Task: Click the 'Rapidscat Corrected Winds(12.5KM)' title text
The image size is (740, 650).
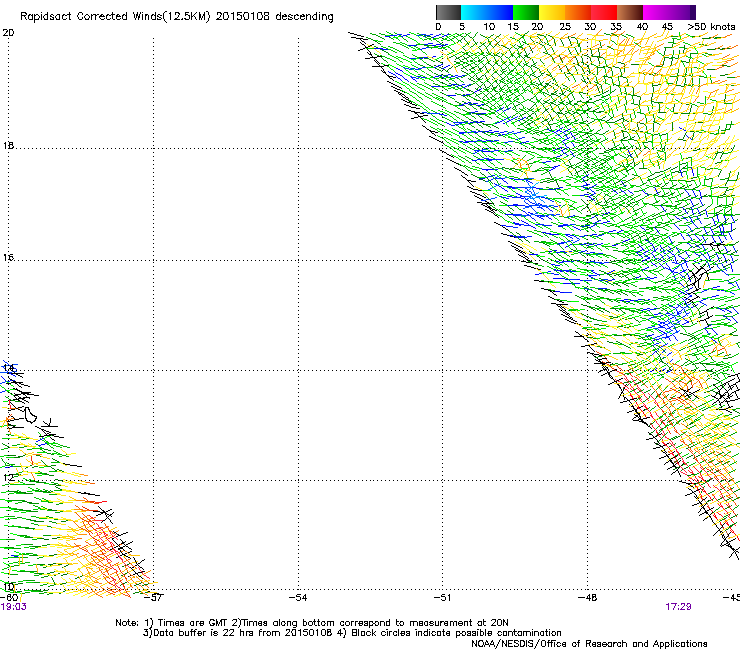Action: (x=115, y=17)
